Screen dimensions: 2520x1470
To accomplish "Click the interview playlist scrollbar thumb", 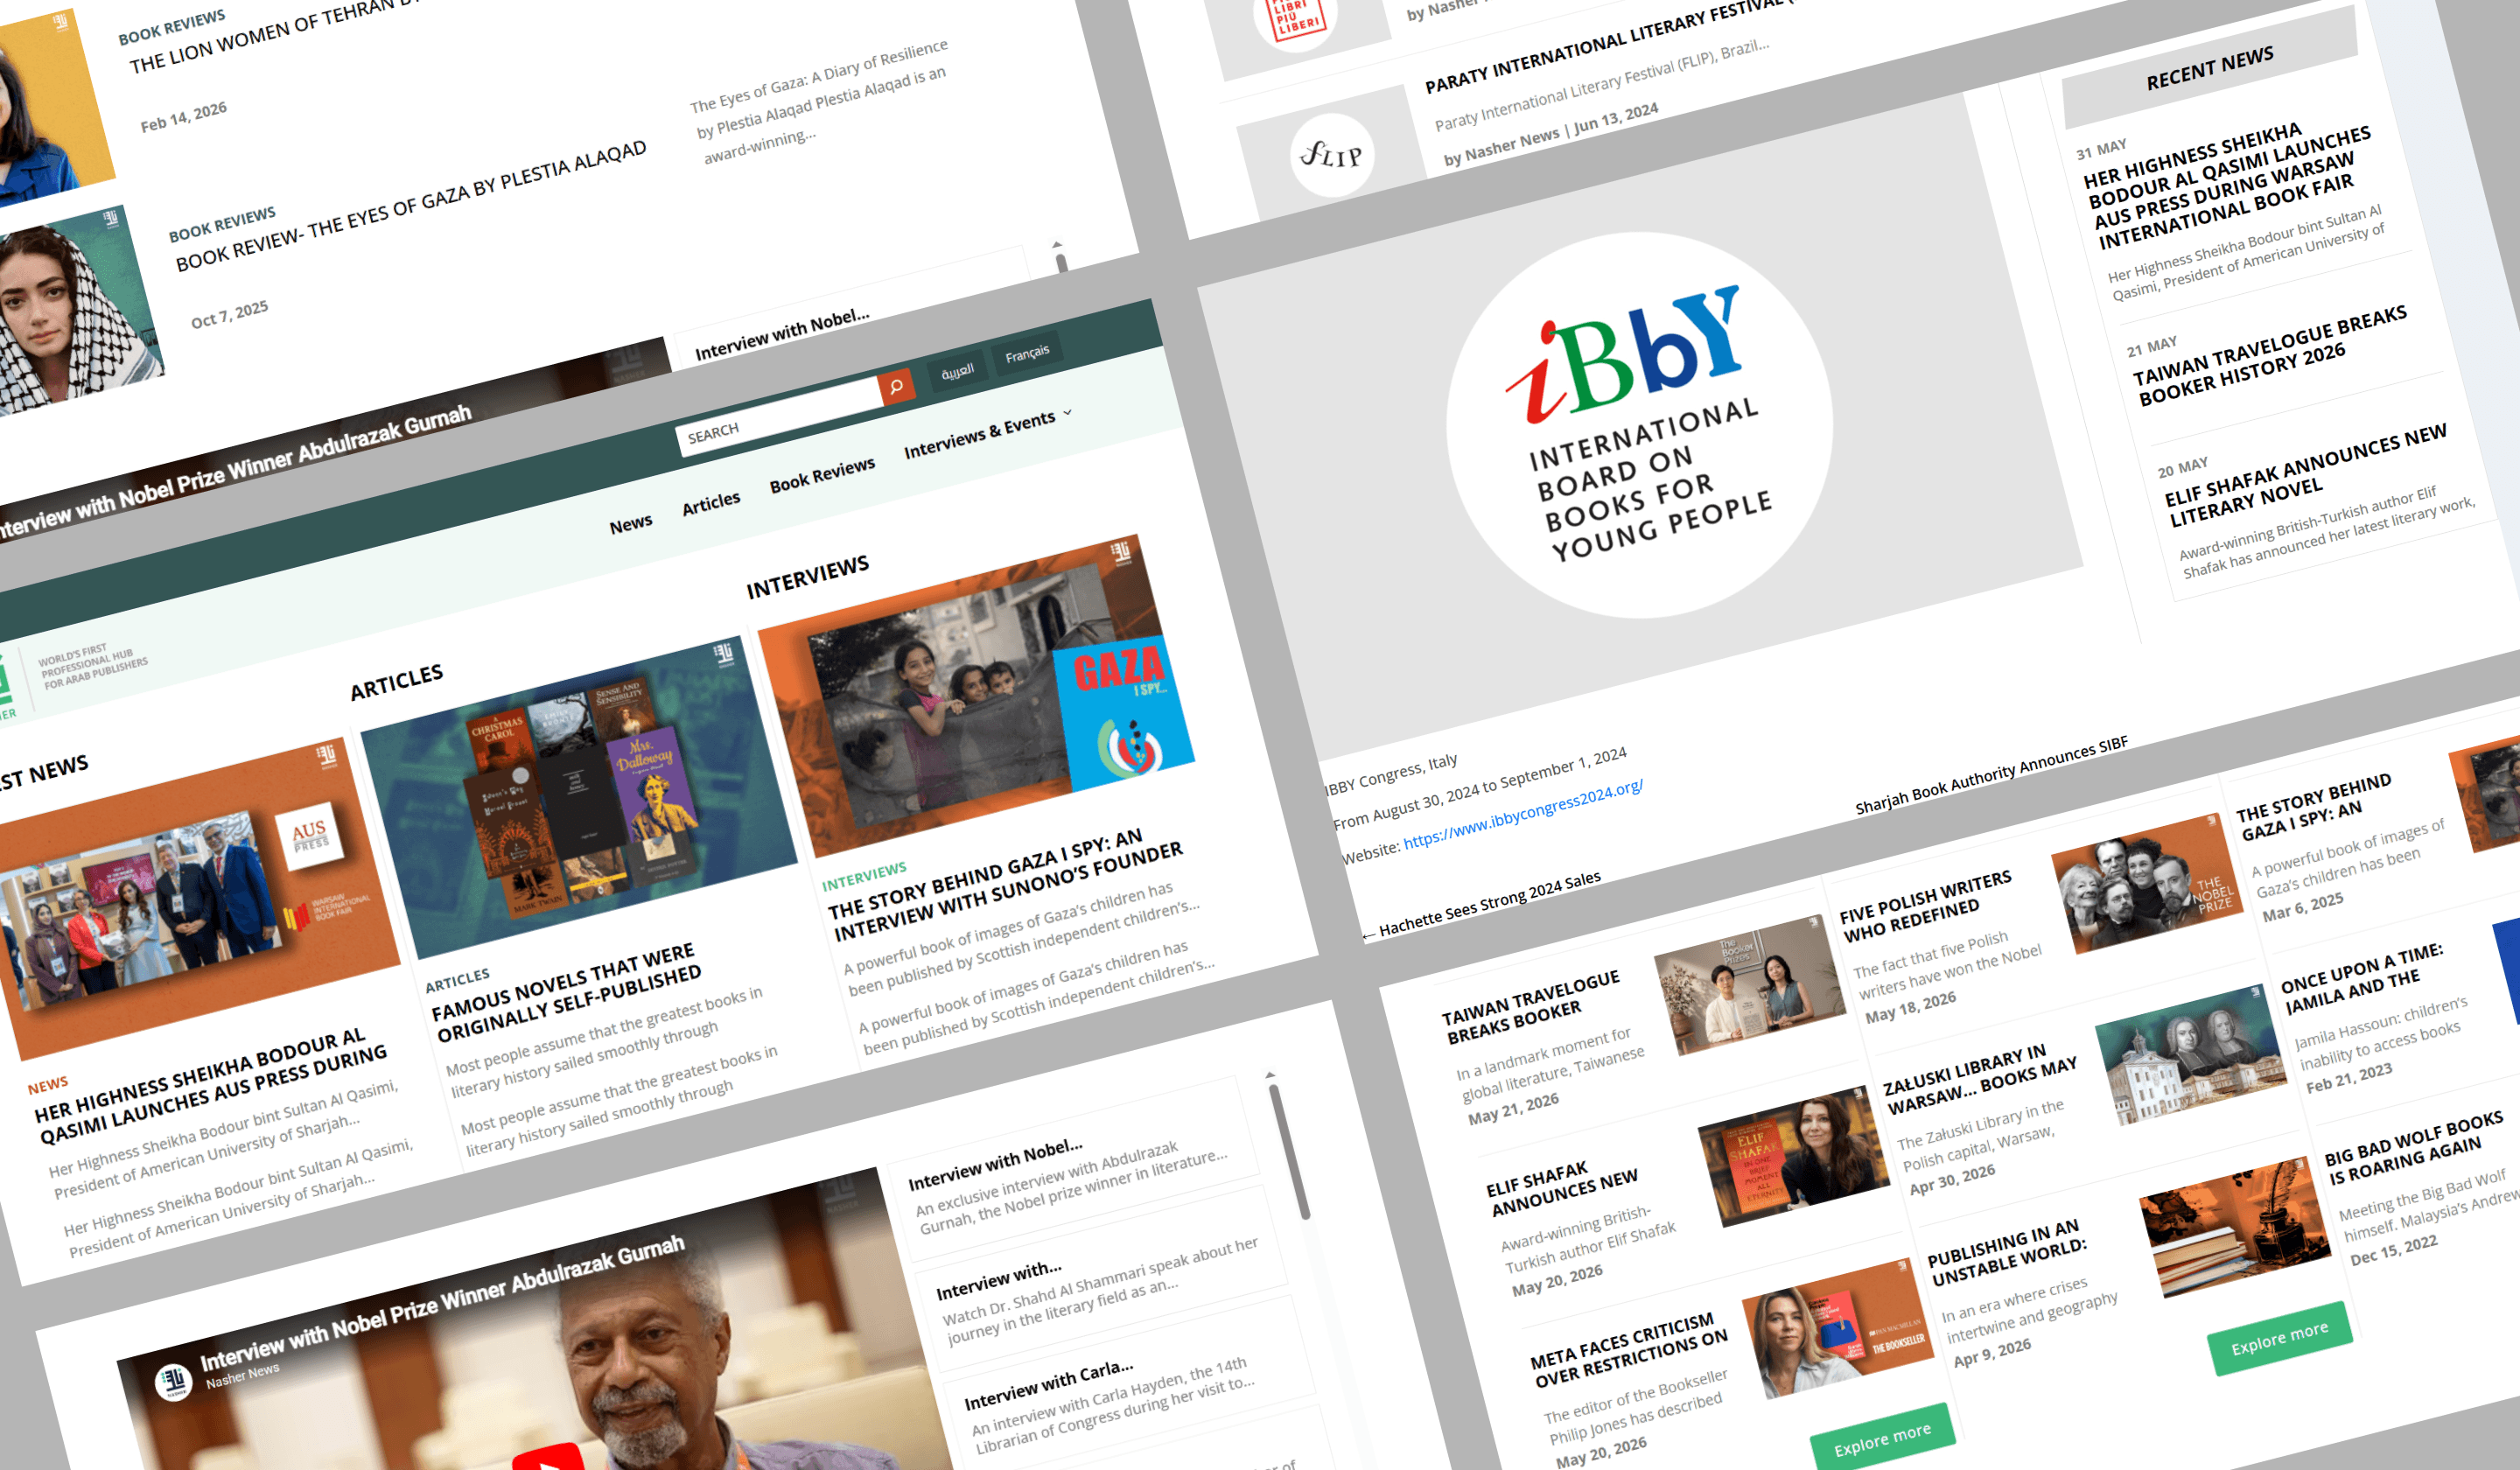I will pos(1288,1152).
